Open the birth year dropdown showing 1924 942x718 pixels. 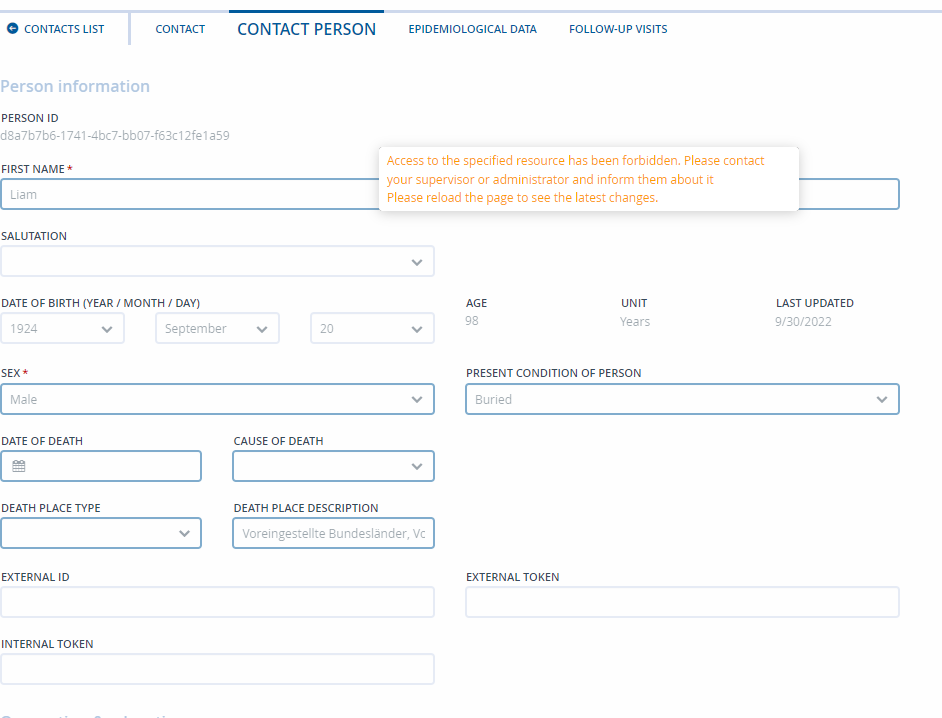(x=62, y=329)
